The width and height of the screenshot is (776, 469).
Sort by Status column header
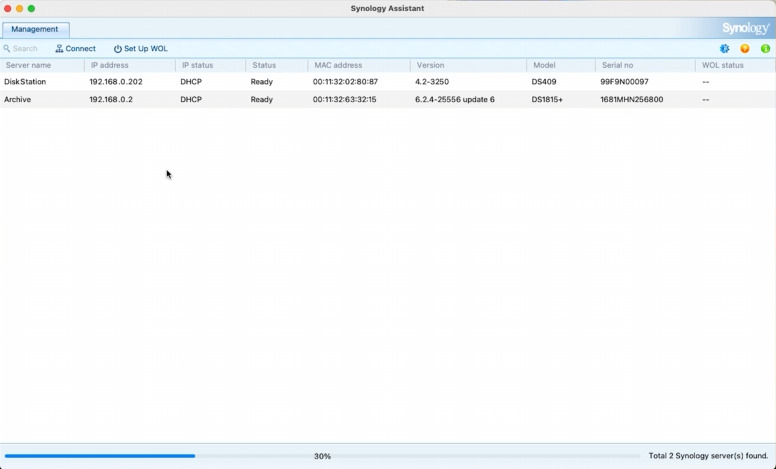coord(277,65)
